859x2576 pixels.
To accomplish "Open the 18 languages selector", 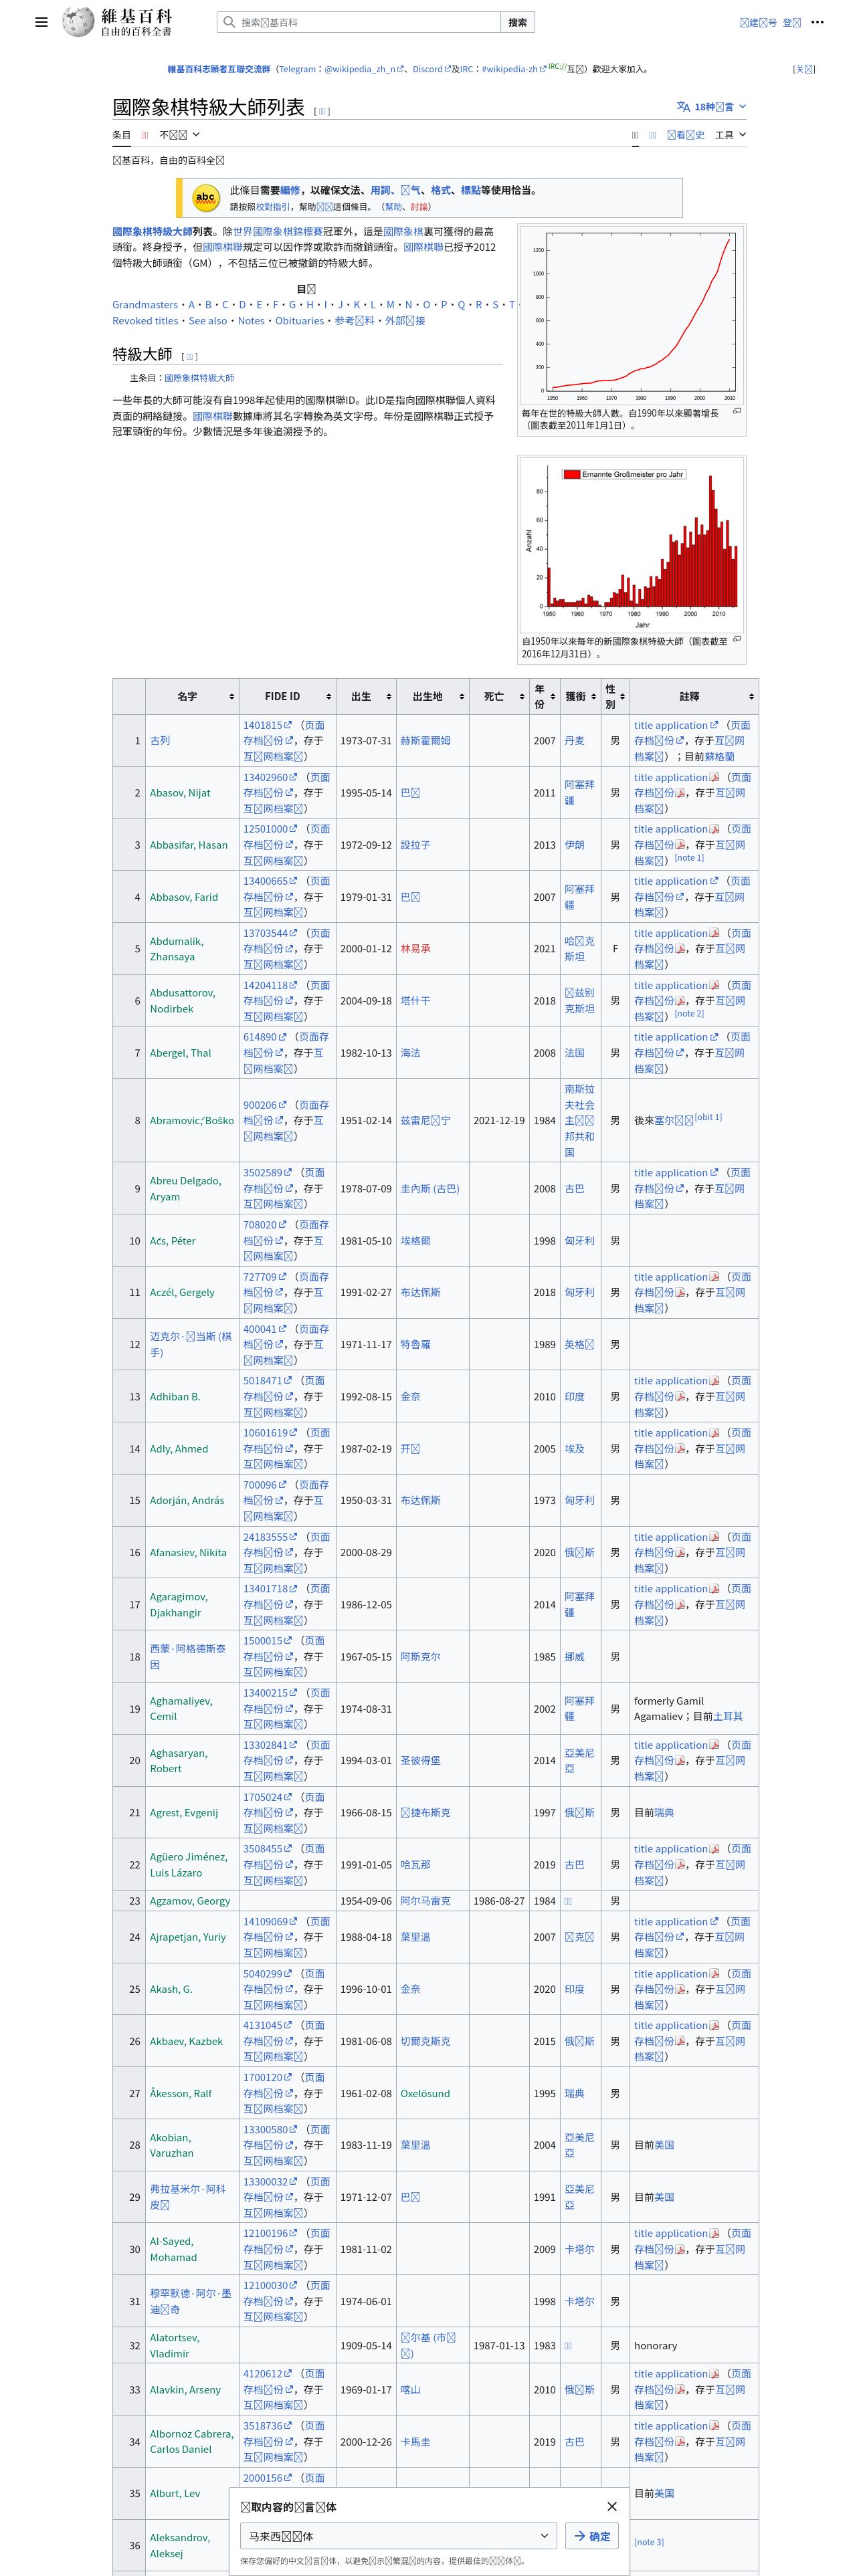I will 711,106.
